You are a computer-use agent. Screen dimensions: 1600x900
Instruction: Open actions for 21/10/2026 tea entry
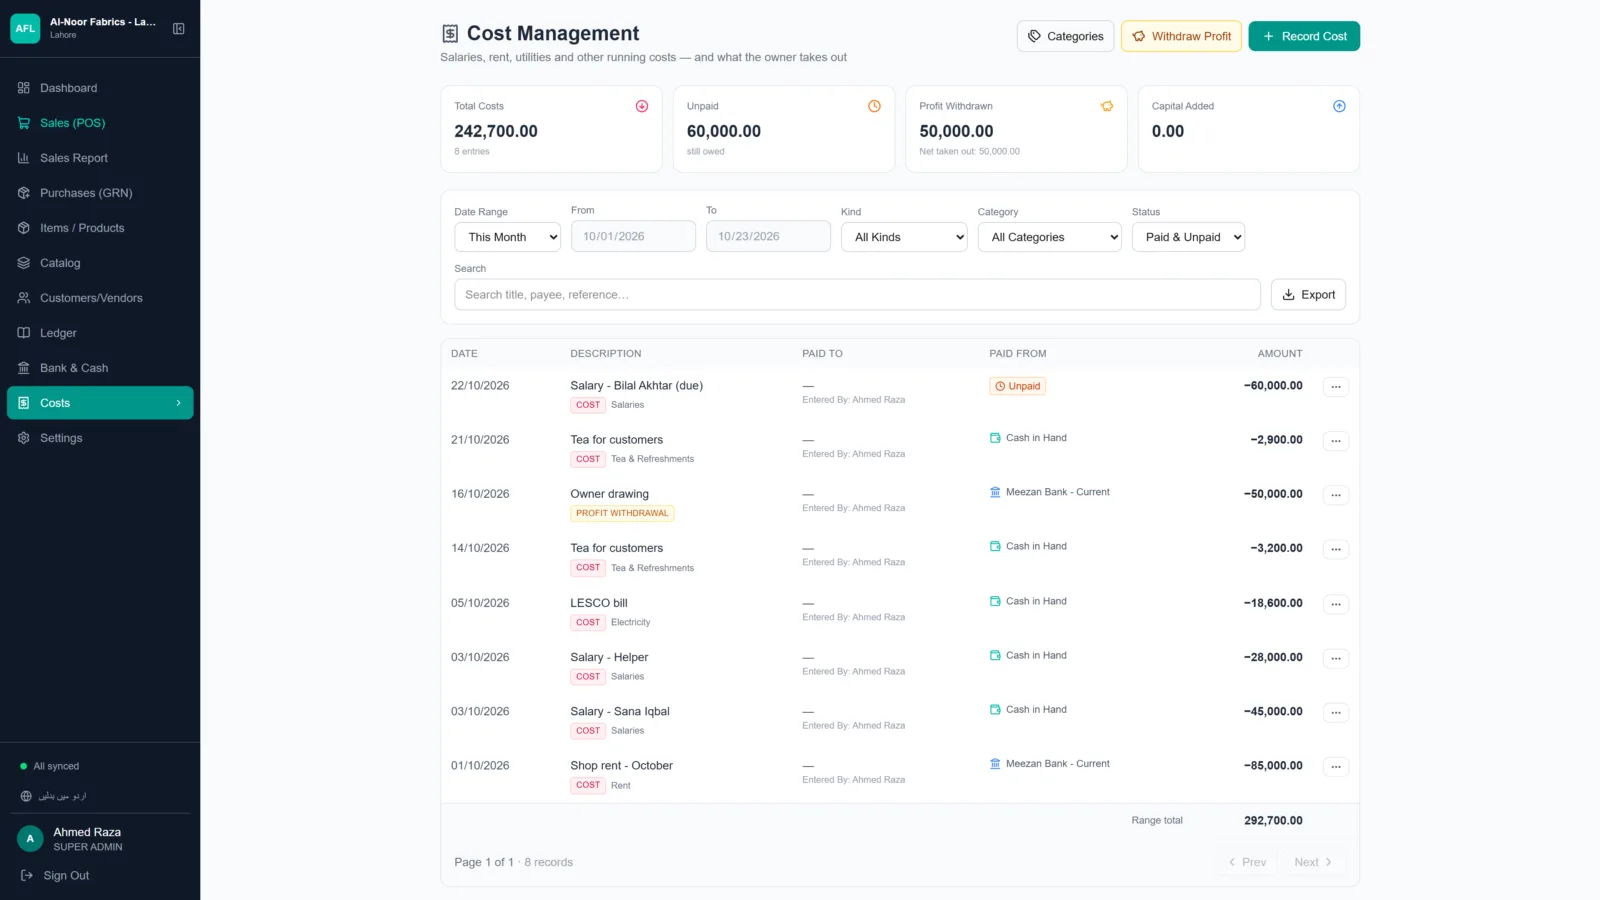tap(1336, 441)
